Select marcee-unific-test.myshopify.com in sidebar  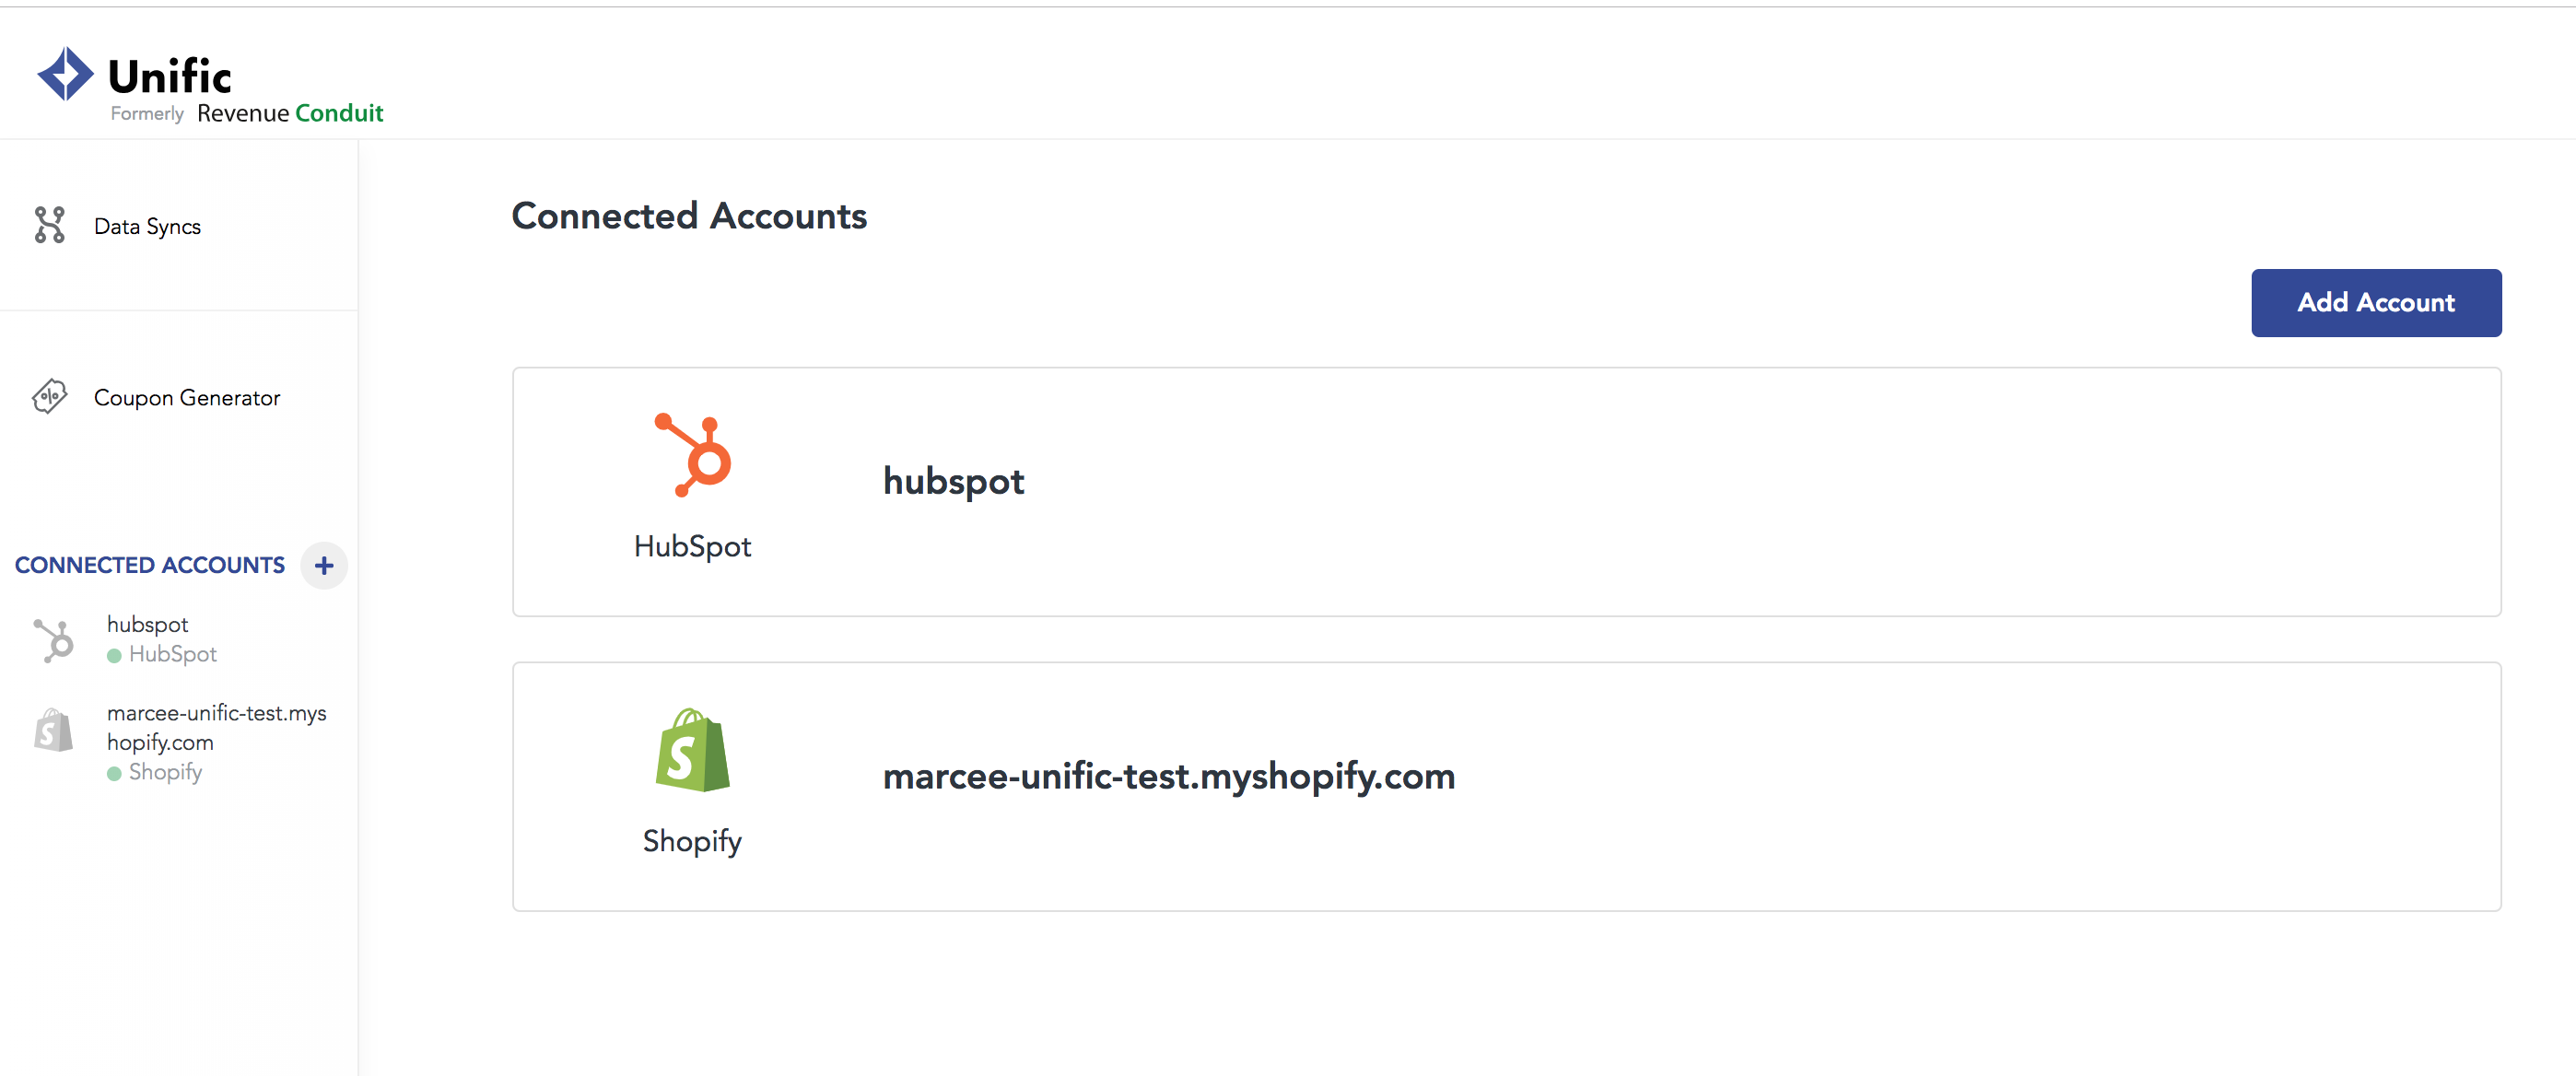tap(217, 728)
